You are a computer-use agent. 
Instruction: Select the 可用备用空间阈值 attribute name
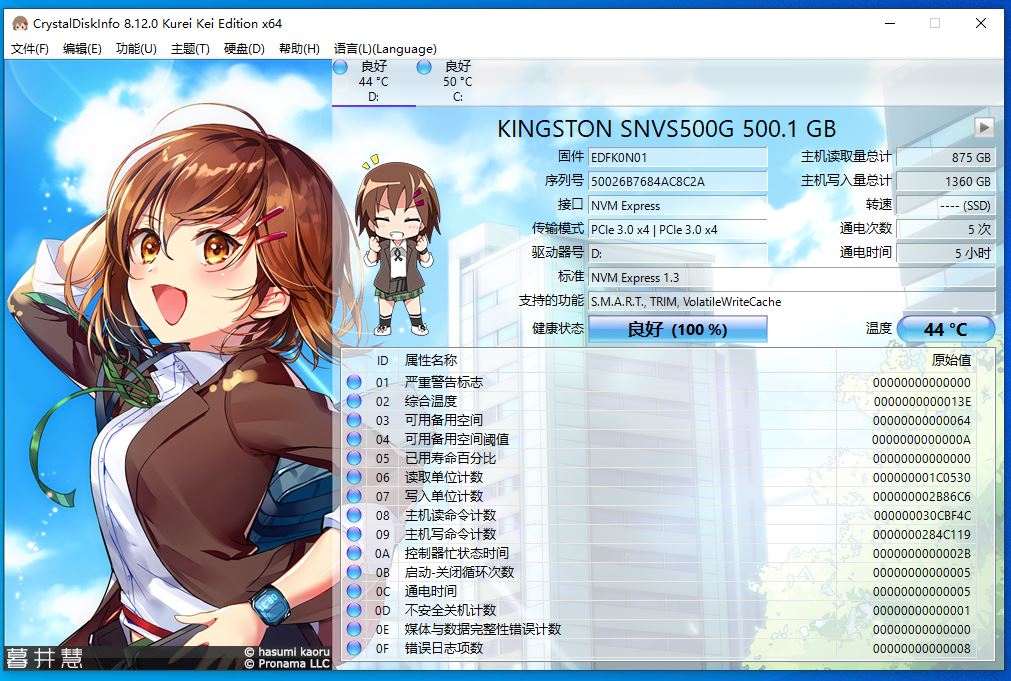tap(456, 439)
